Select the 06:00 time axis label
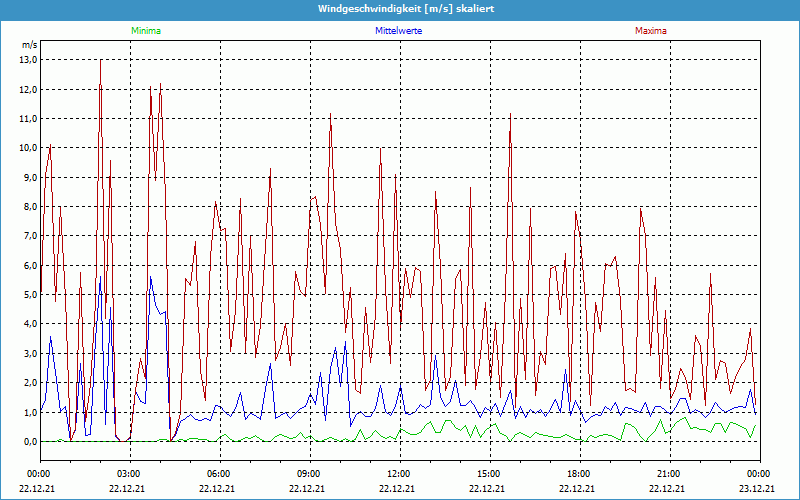Screen dimensions: 800x500 click(219, 474)
